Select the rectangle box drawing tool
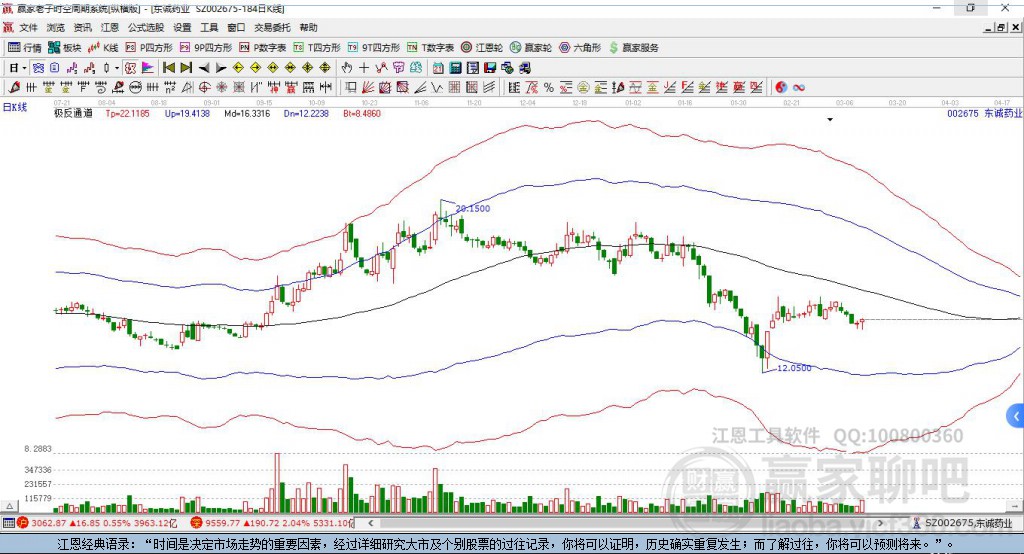The height and width of the screenshot is (554, 1024). [x=351, y=87]
